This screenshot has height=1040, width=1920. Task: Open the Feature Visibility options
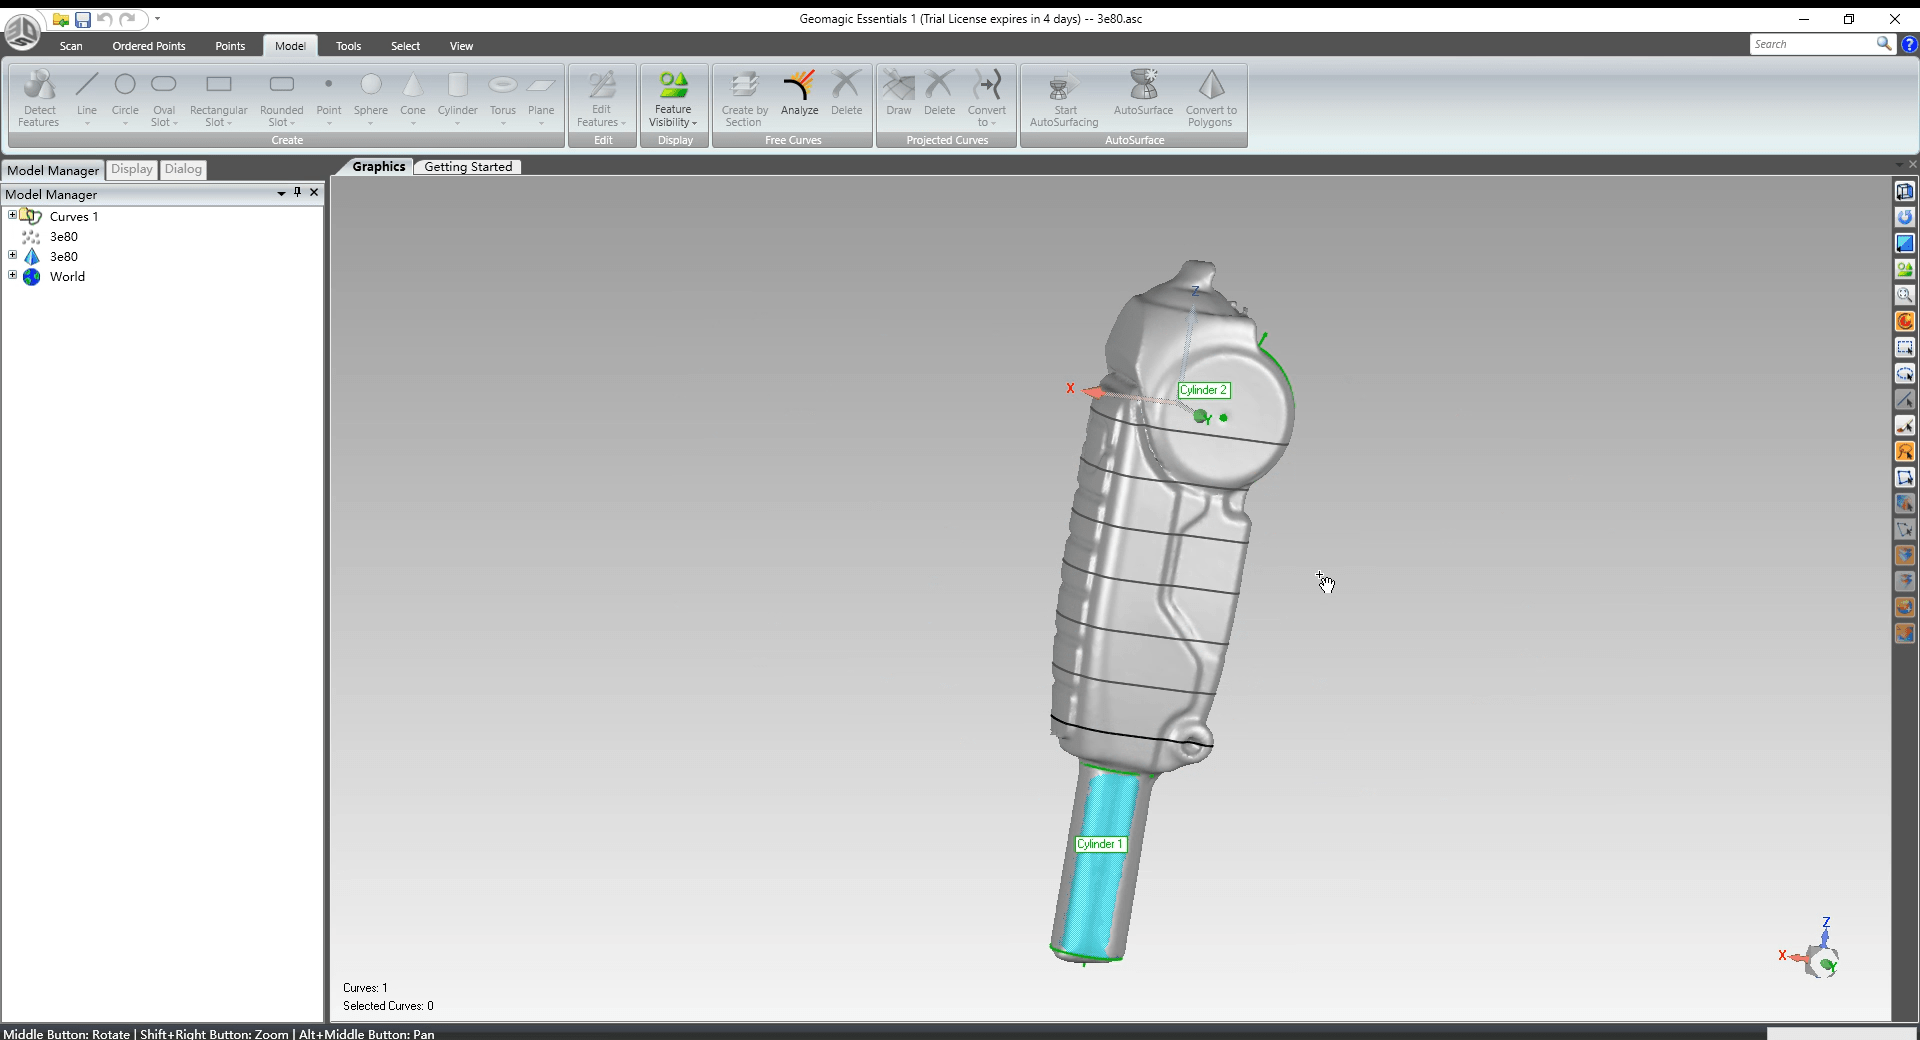(673, 97)
